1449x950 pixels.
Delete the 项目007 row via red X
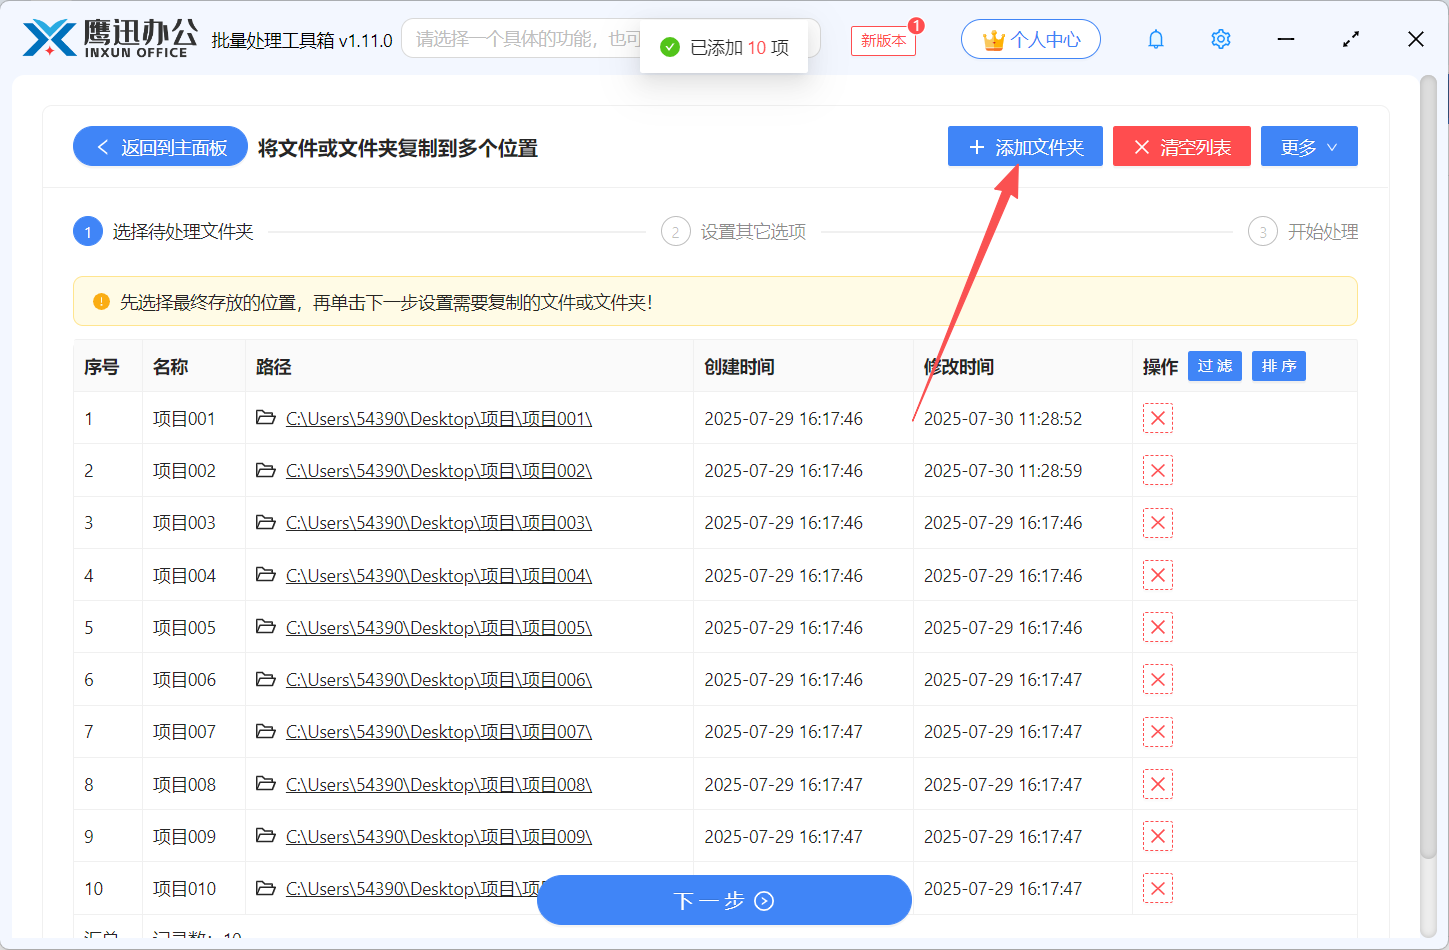(x=1157, y=732)
